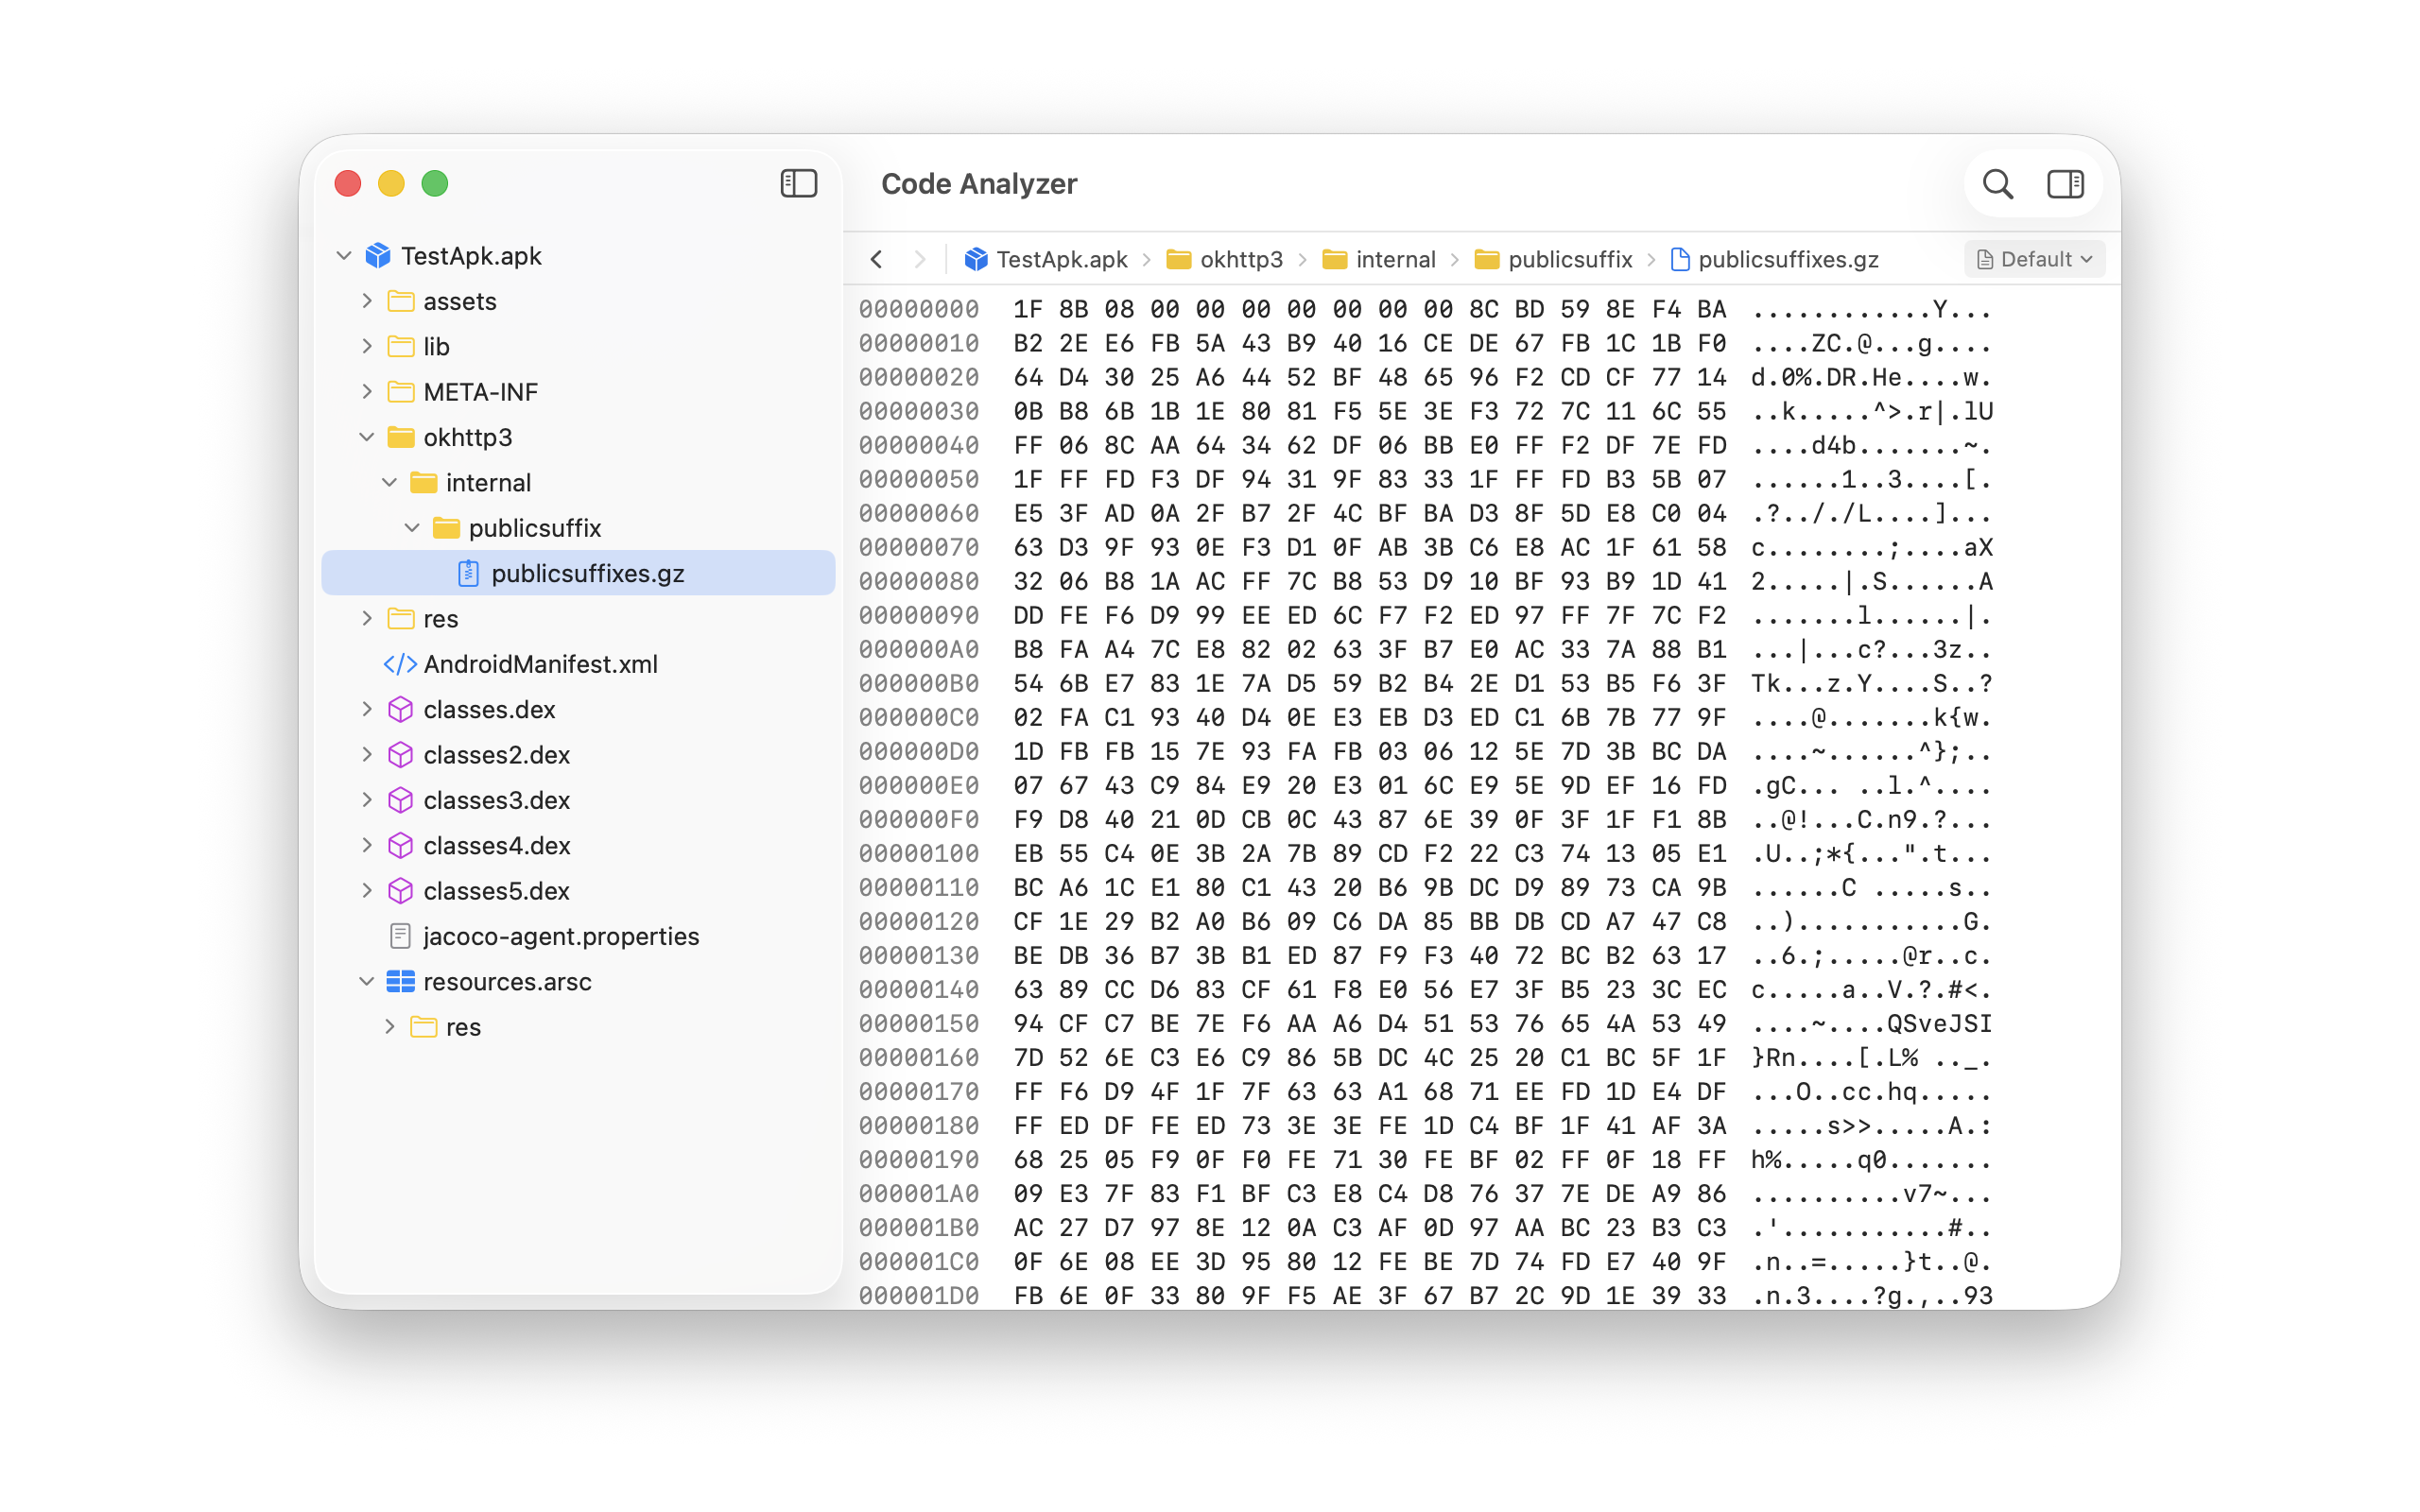Select the jacoco-agent.properties file label
This screenshot has height=1512, width=2420.
pos(561,936)
